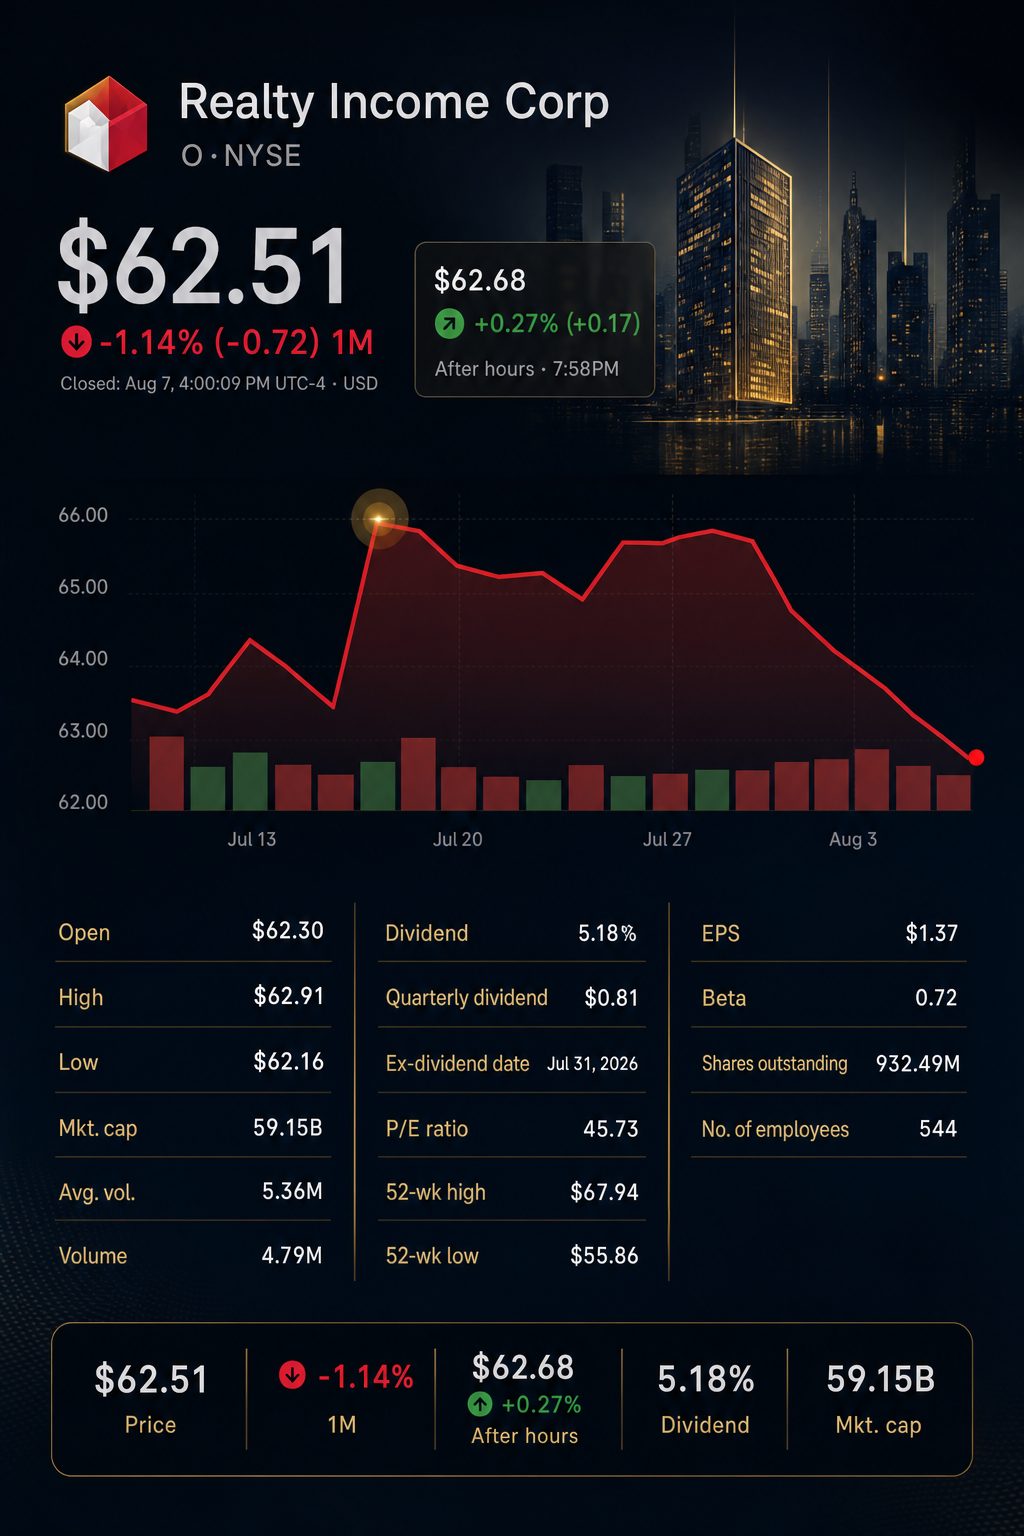Click the Quarterly dividend label

click(467, 998)
